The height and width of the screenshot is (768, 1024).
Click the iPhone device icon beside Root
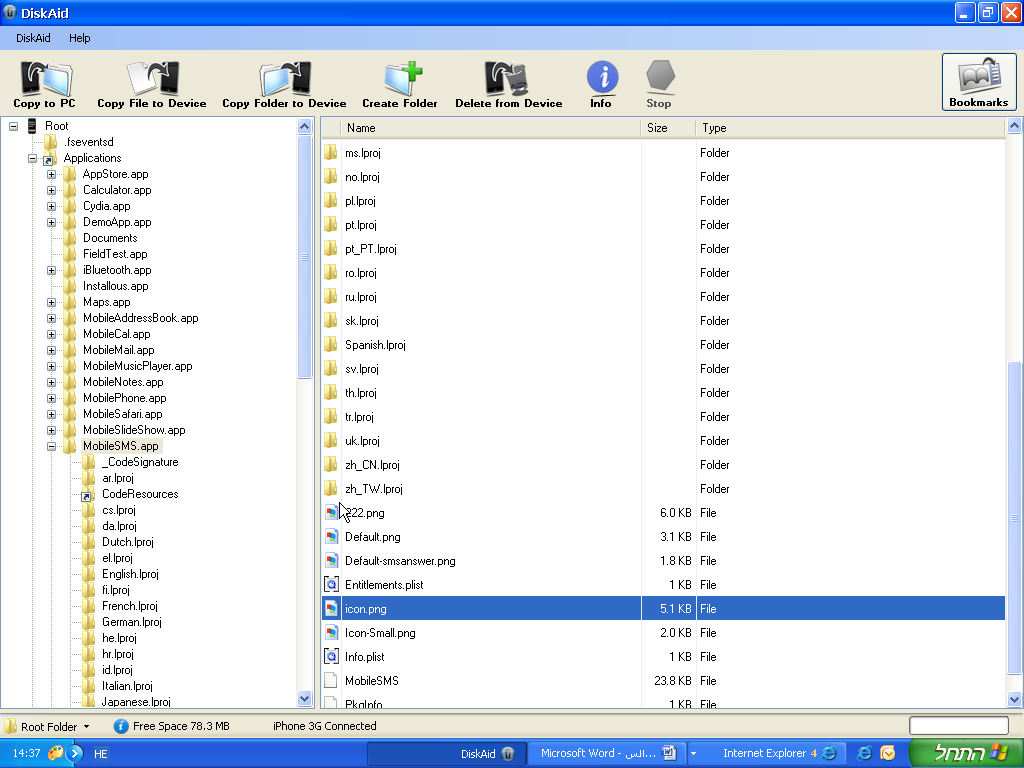32,126
